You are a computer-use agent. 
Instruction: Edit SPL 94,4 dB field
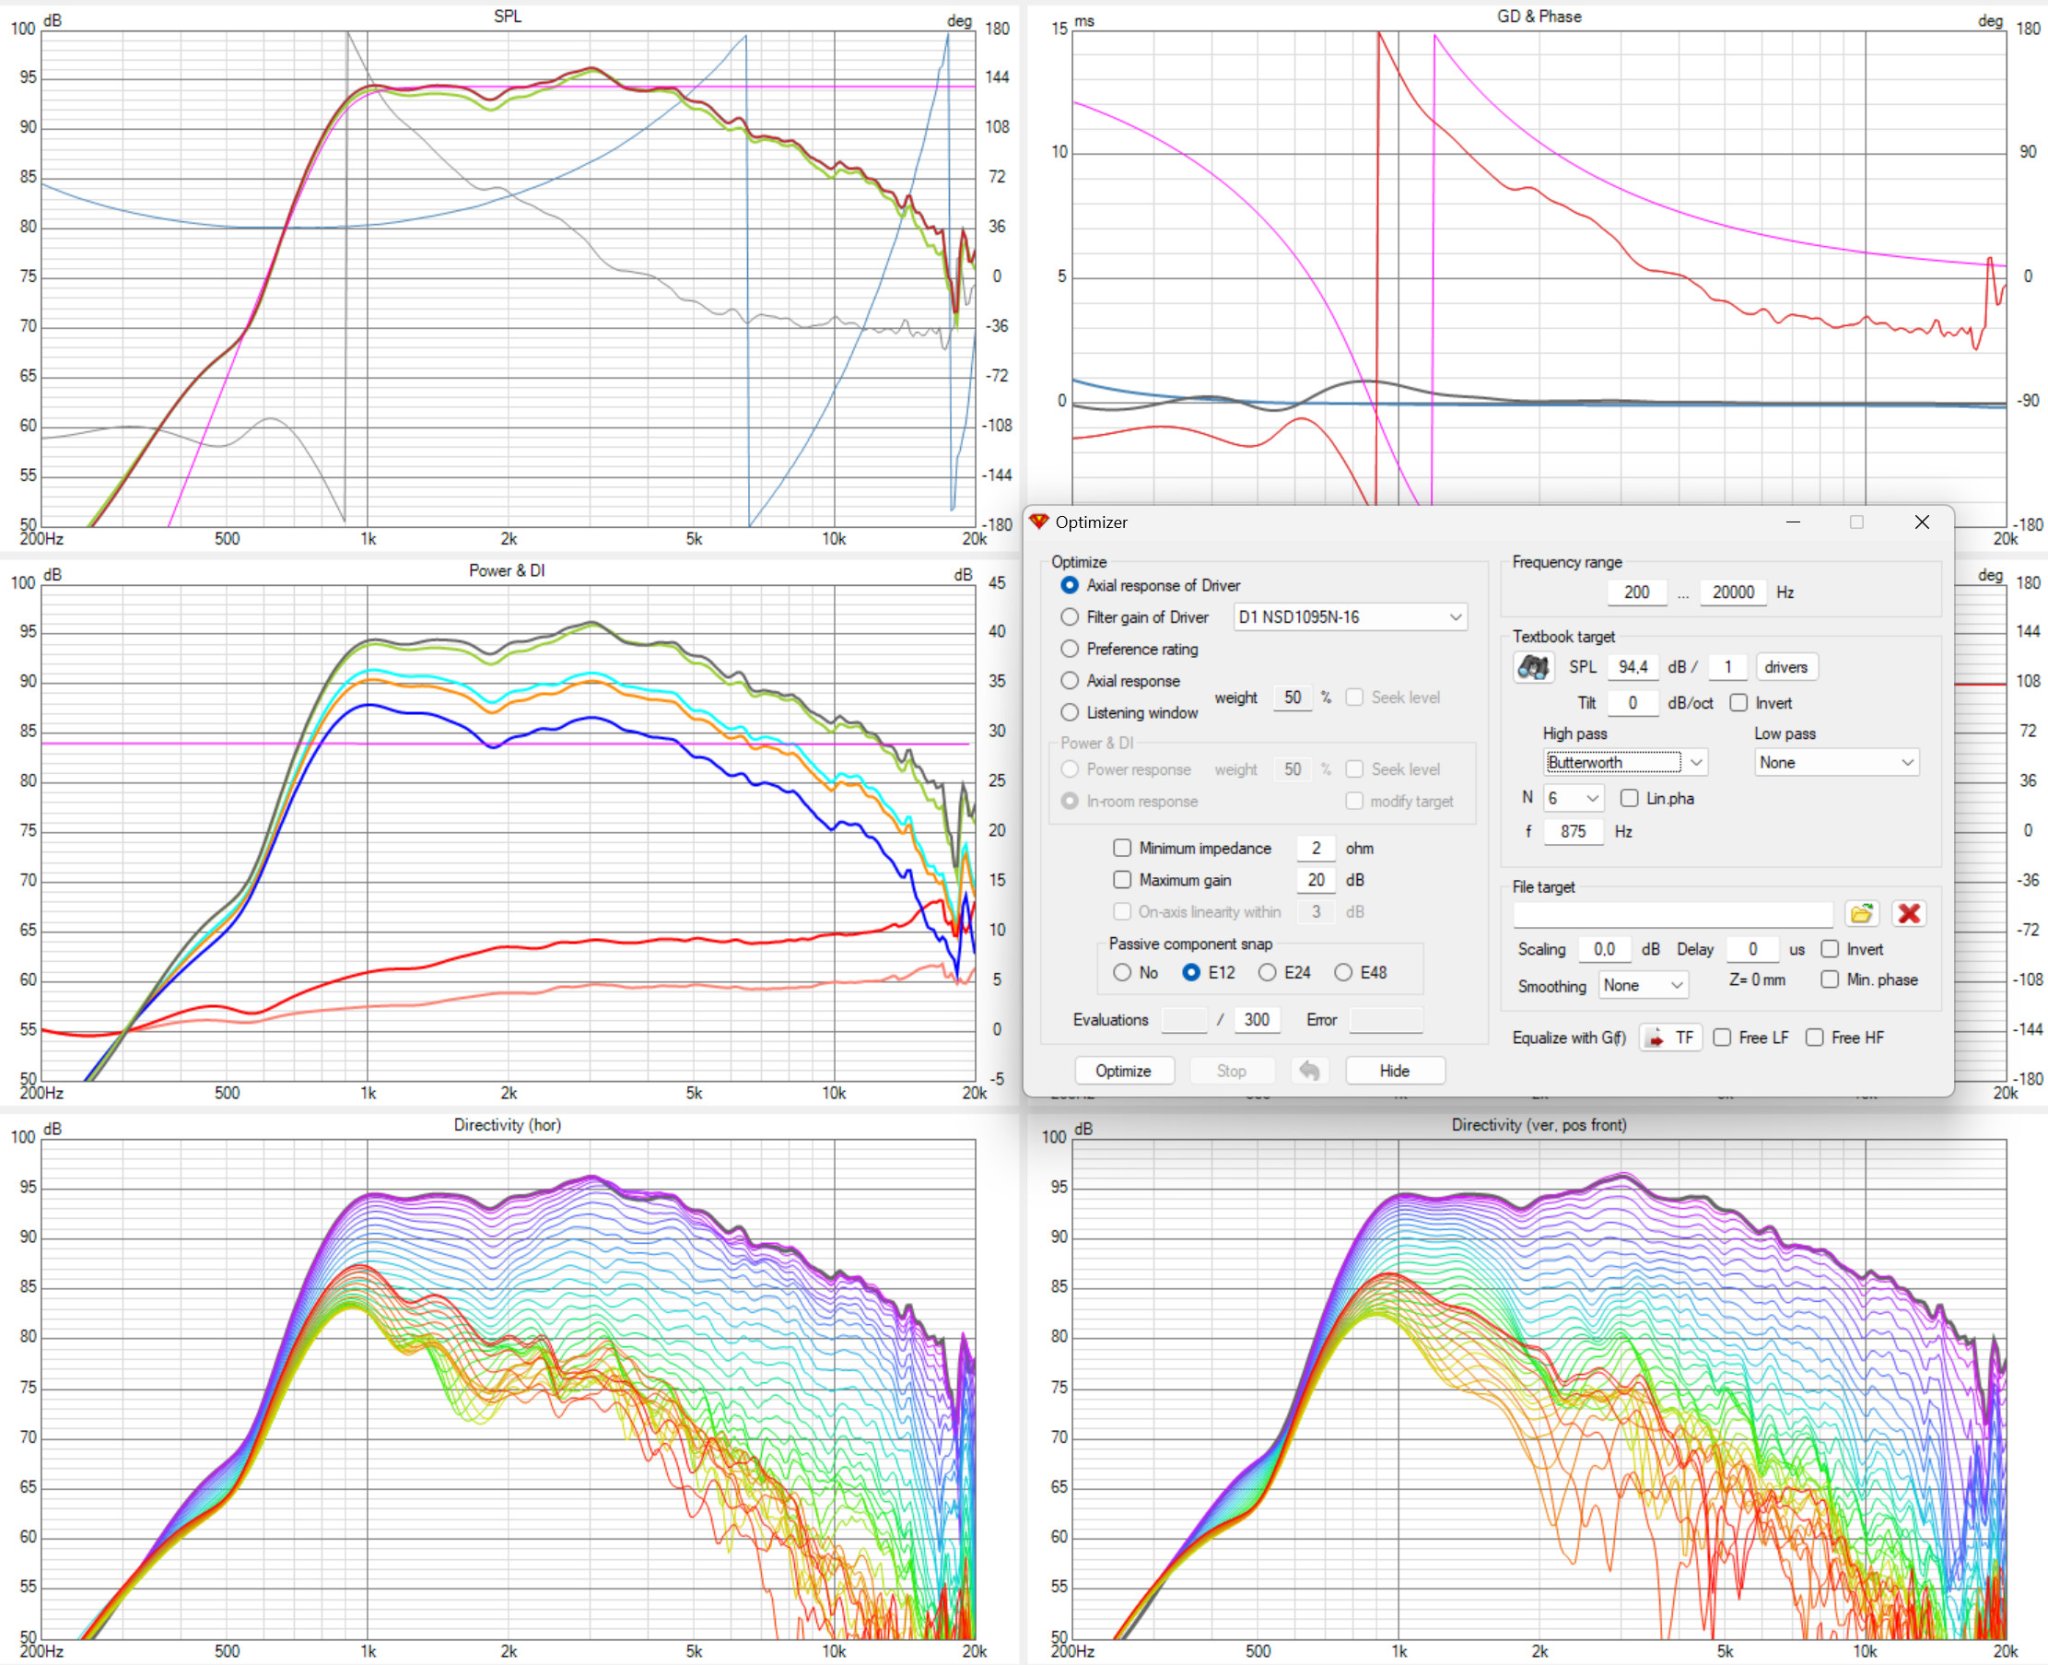[1633, 667]
